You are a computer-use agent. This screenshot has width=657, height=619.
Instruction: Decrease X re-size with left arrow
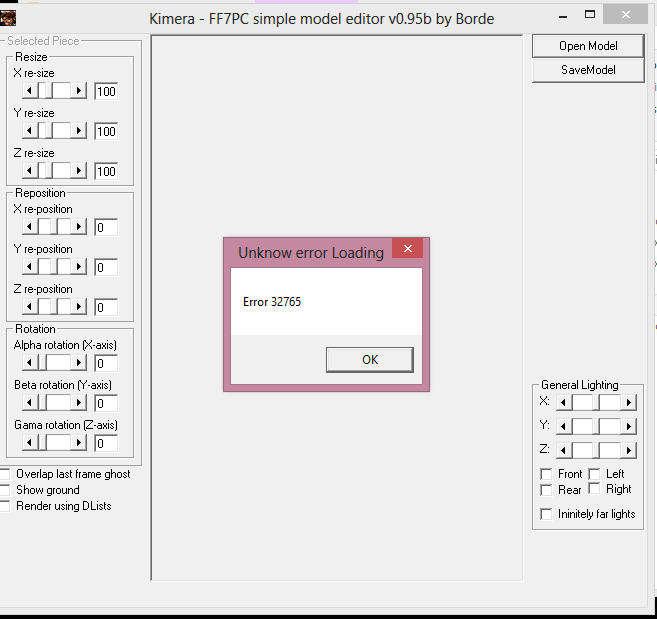click(x=29, y=91)
